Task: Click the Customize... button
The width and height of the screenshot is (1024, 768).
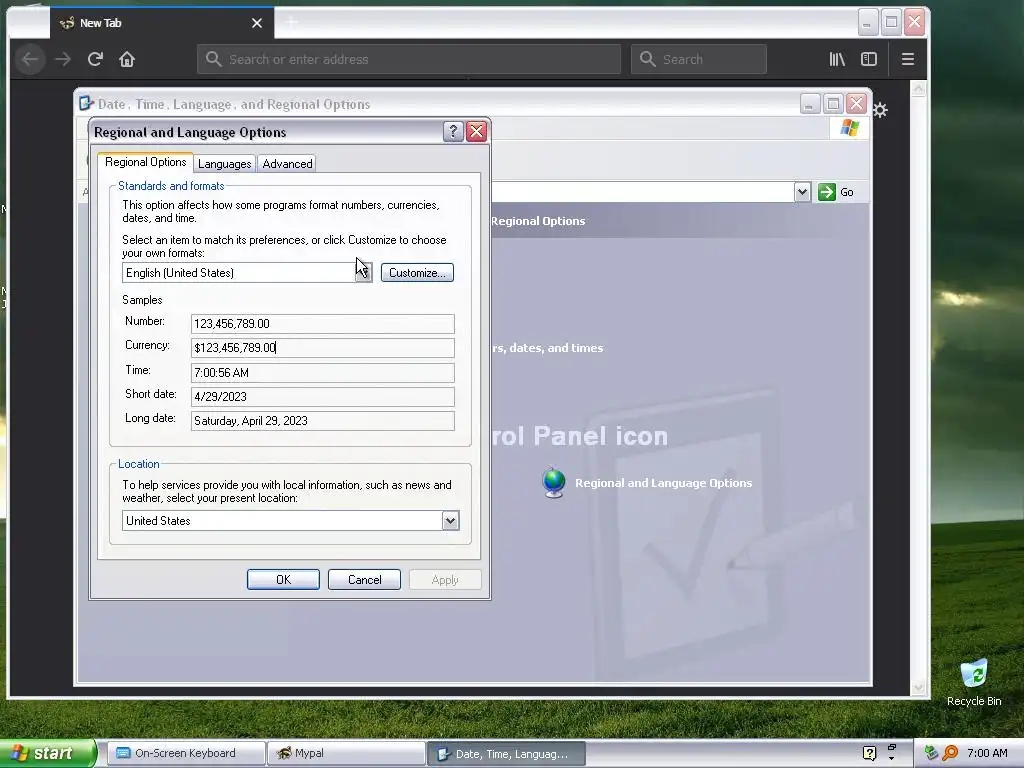Action: (417, 272)
